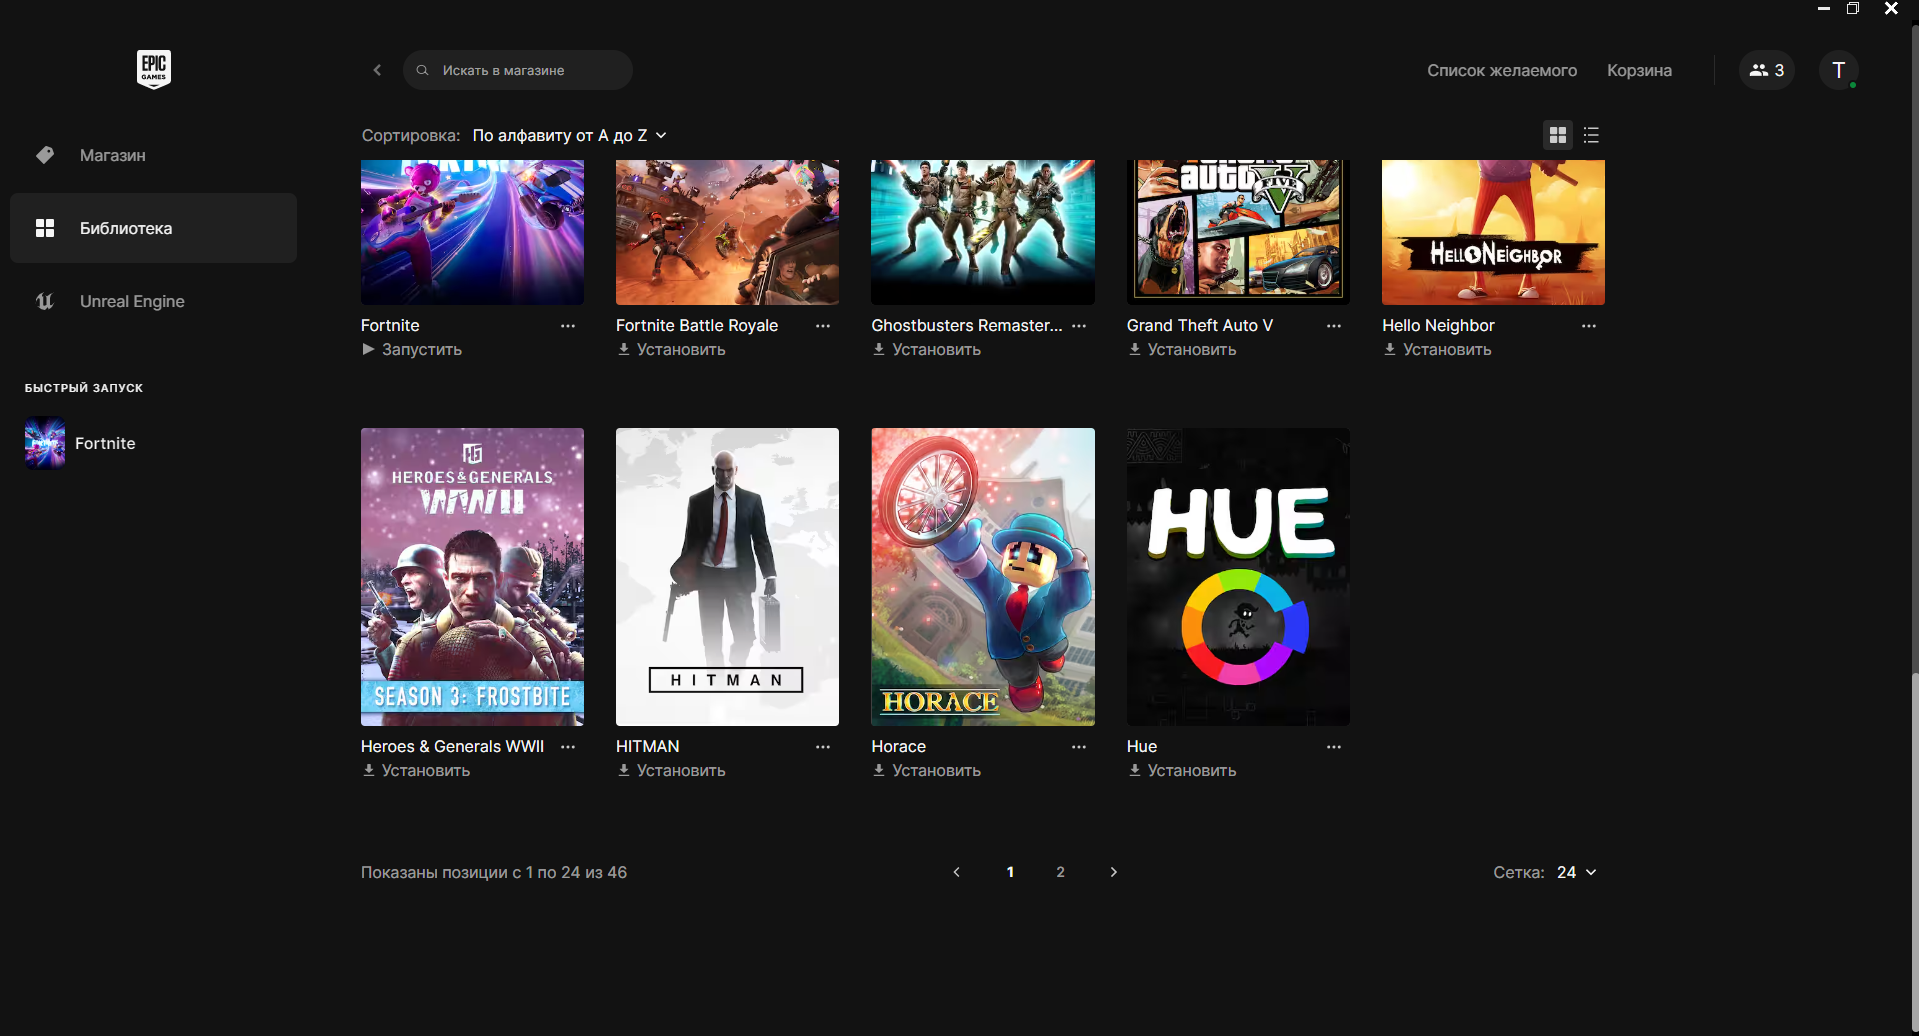The image size is (1919, 1036).
Task: Click Установить under Grand Theft Auto V
Action: pyautogui.click(x=1182, y=350)
